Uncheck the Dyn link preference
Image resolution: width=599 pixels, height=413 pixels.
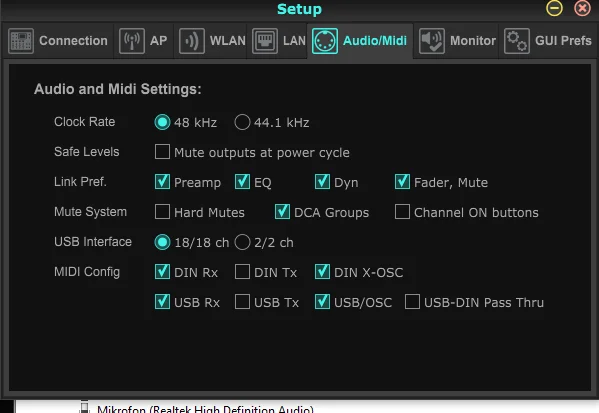click(322, 181)
